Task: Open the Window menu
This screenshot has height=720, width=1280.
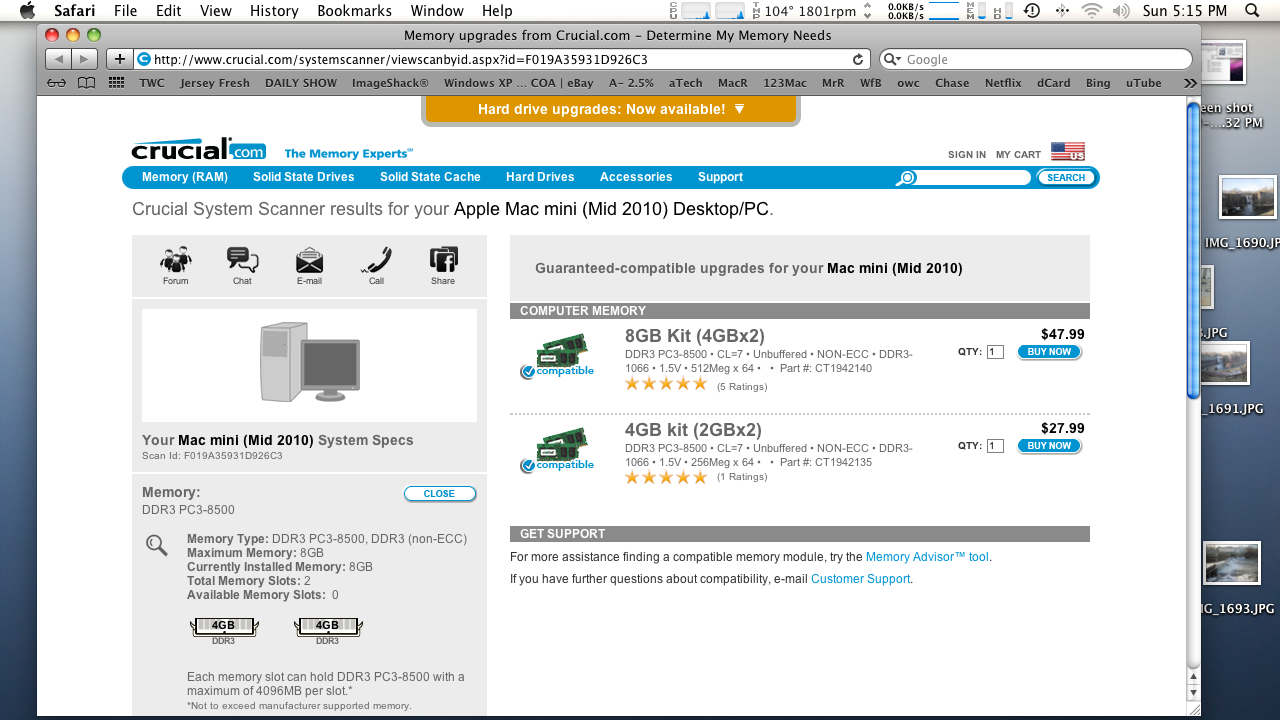Action: tap(437, 11)
